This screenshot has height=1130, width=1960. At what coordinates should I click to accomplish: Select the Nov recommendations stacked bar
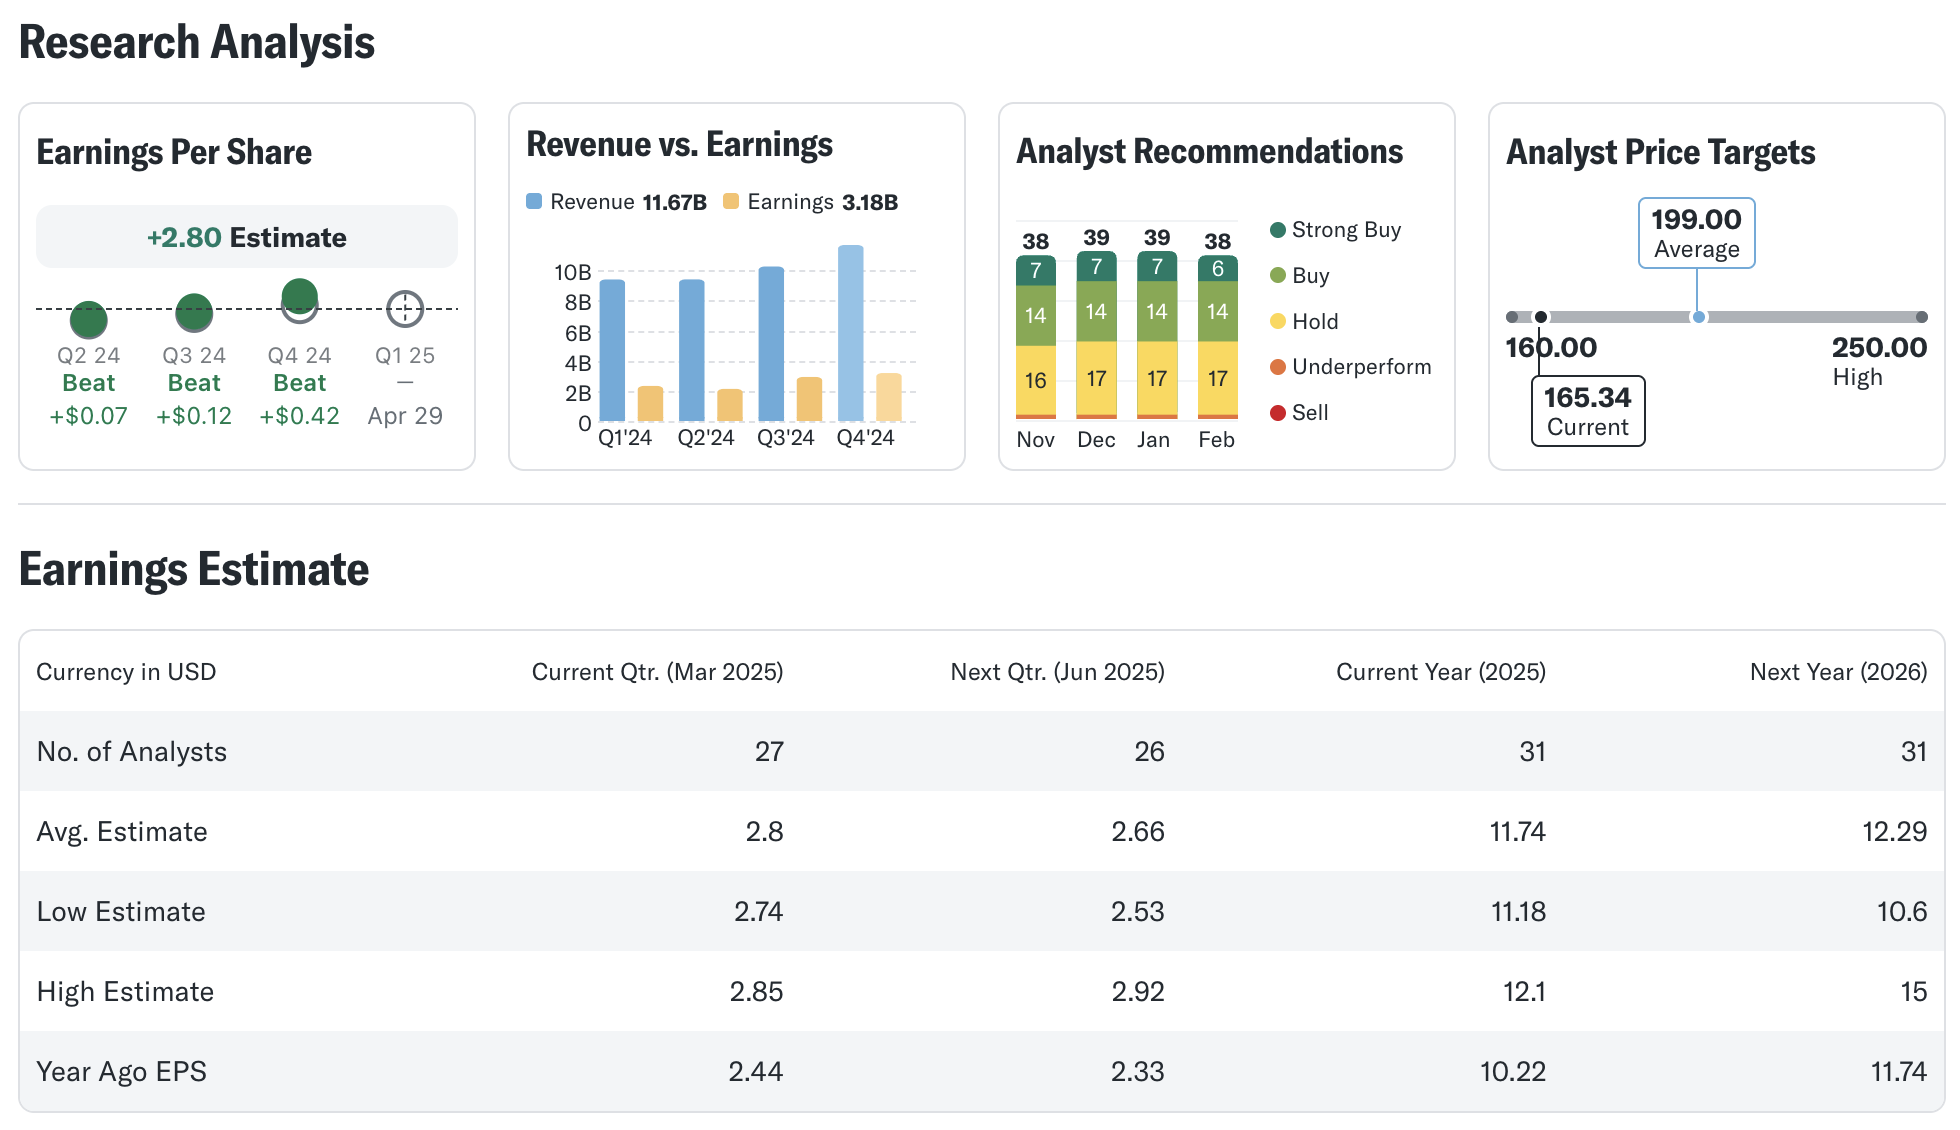pyautogui.click(x=1035, y=338)
